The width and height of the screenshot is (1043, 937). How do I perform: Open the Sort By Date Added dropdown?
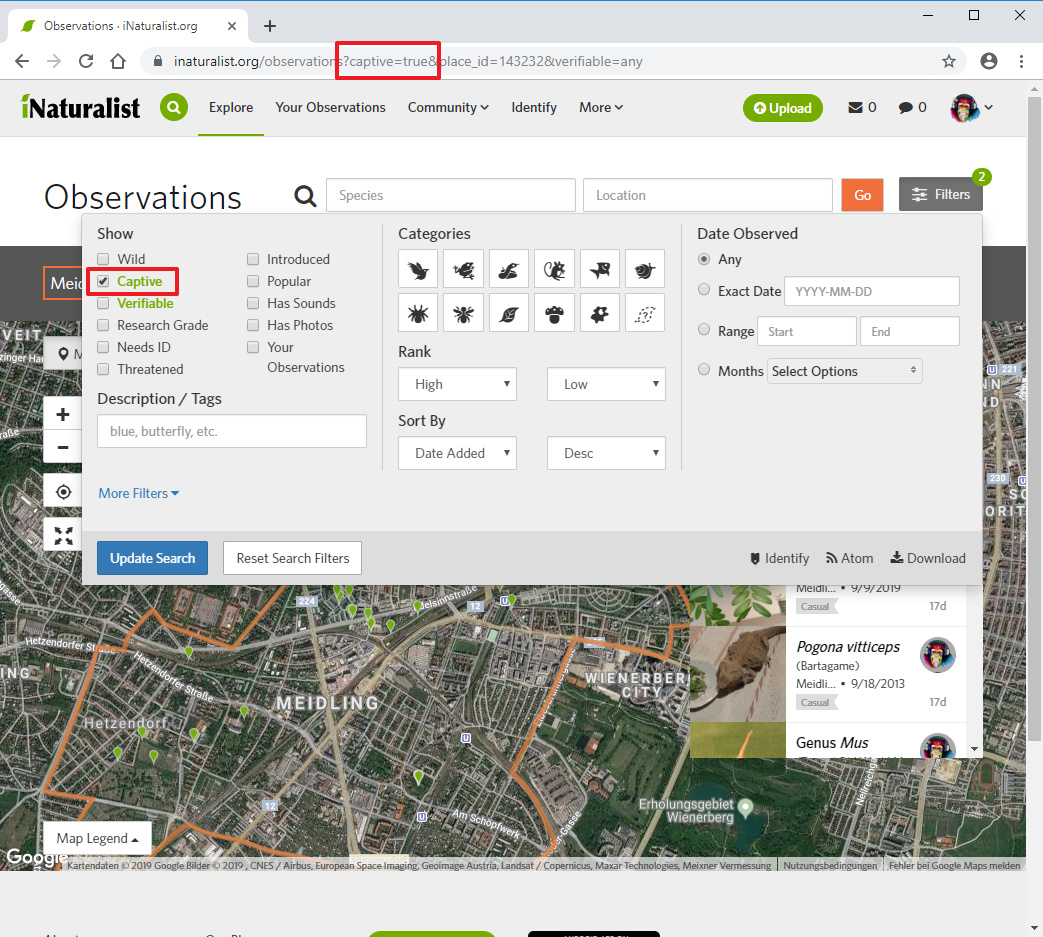click(x=458, y=453)
